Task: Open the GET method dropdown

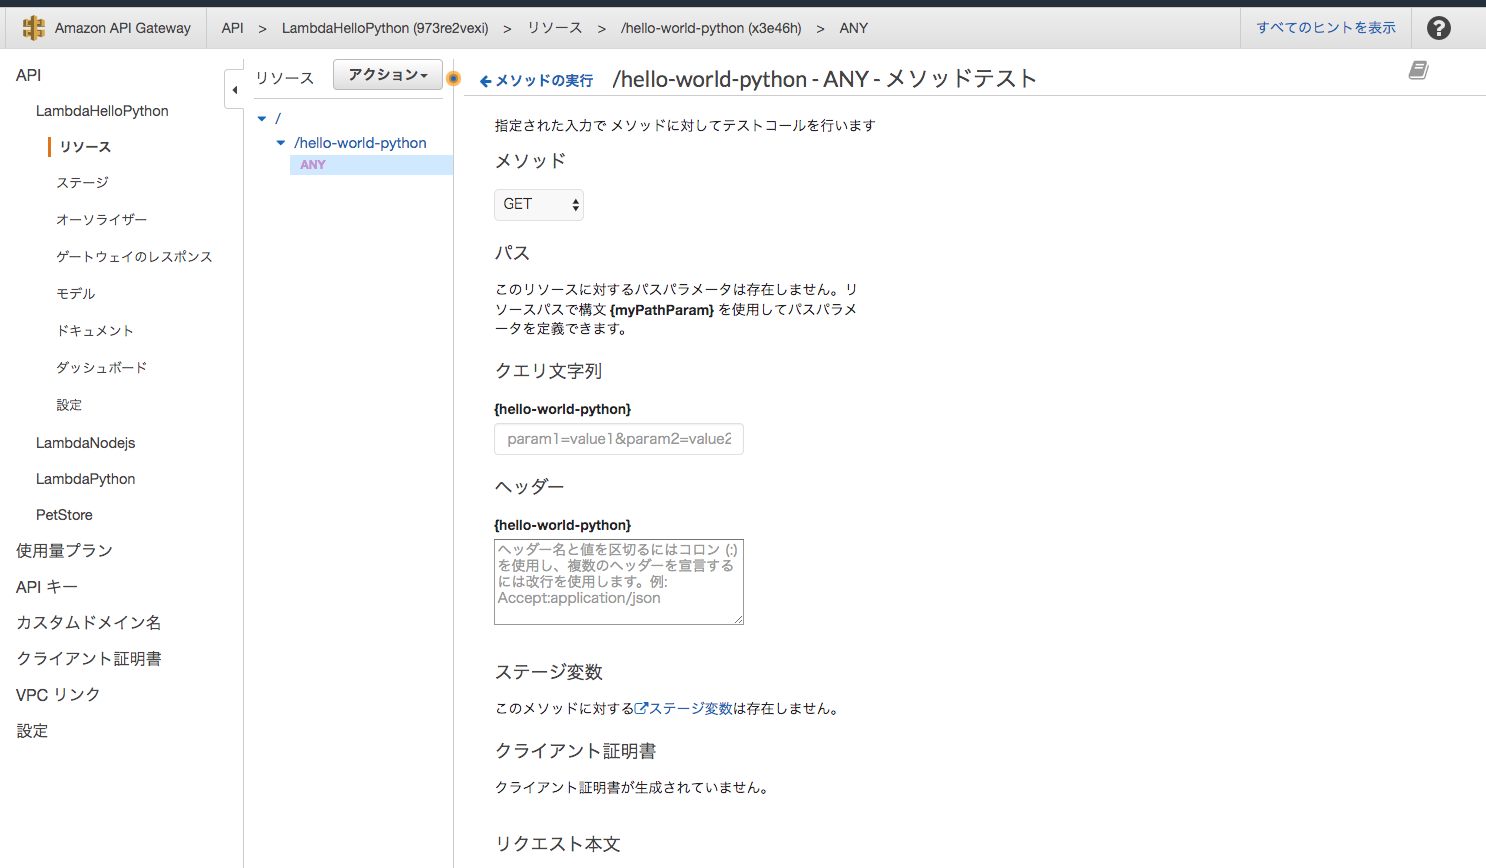Action: tap(539, 204)
